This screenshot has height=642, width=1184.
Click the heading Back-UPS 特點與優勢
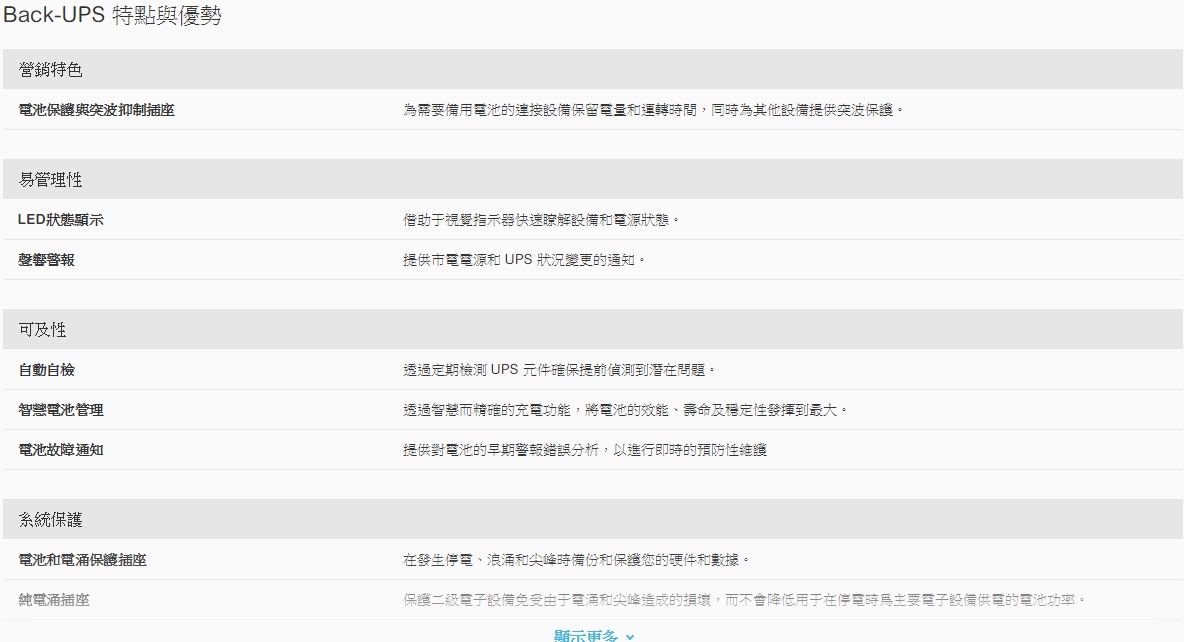click(113, 15)
